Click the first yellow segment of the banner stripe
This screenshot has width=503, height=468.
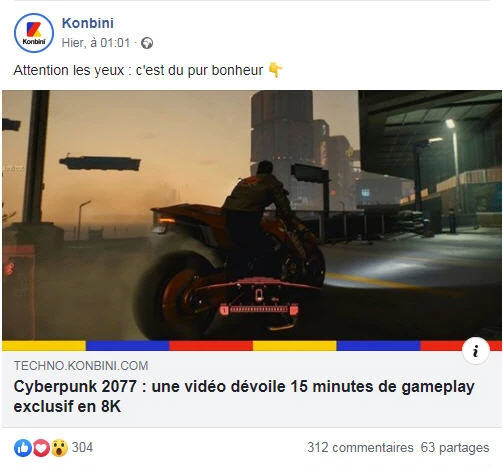[44, 345]
